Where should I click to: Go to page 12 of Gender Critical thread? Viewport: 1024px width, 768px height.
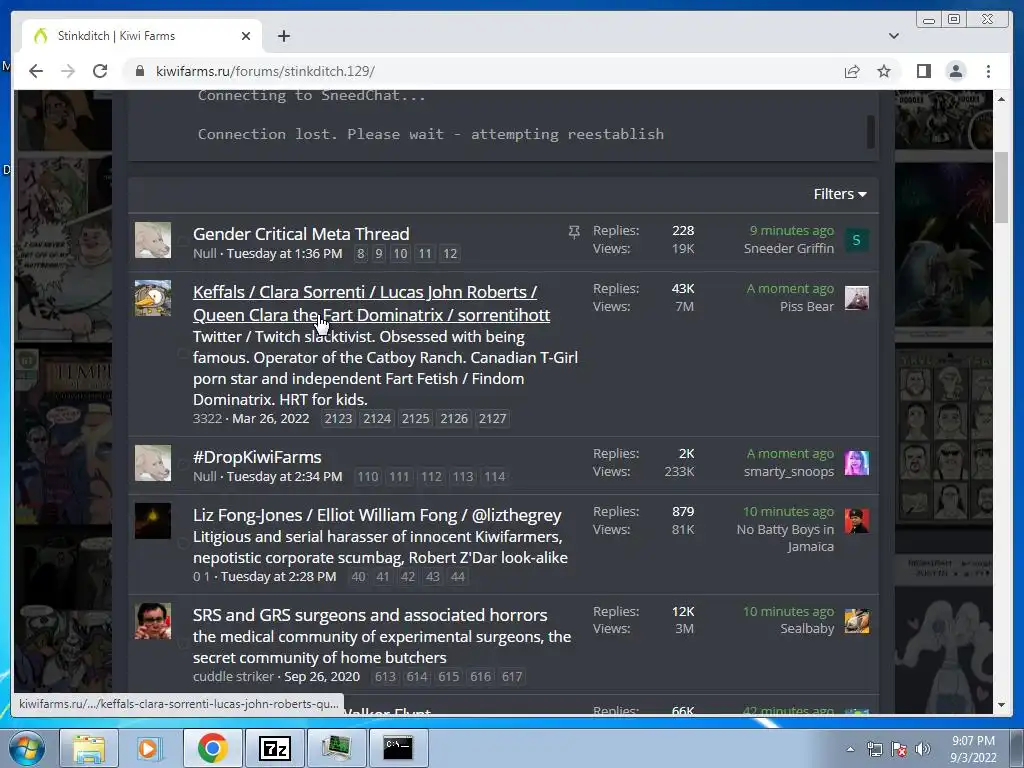pyautogui.click(x=450, y=253)
